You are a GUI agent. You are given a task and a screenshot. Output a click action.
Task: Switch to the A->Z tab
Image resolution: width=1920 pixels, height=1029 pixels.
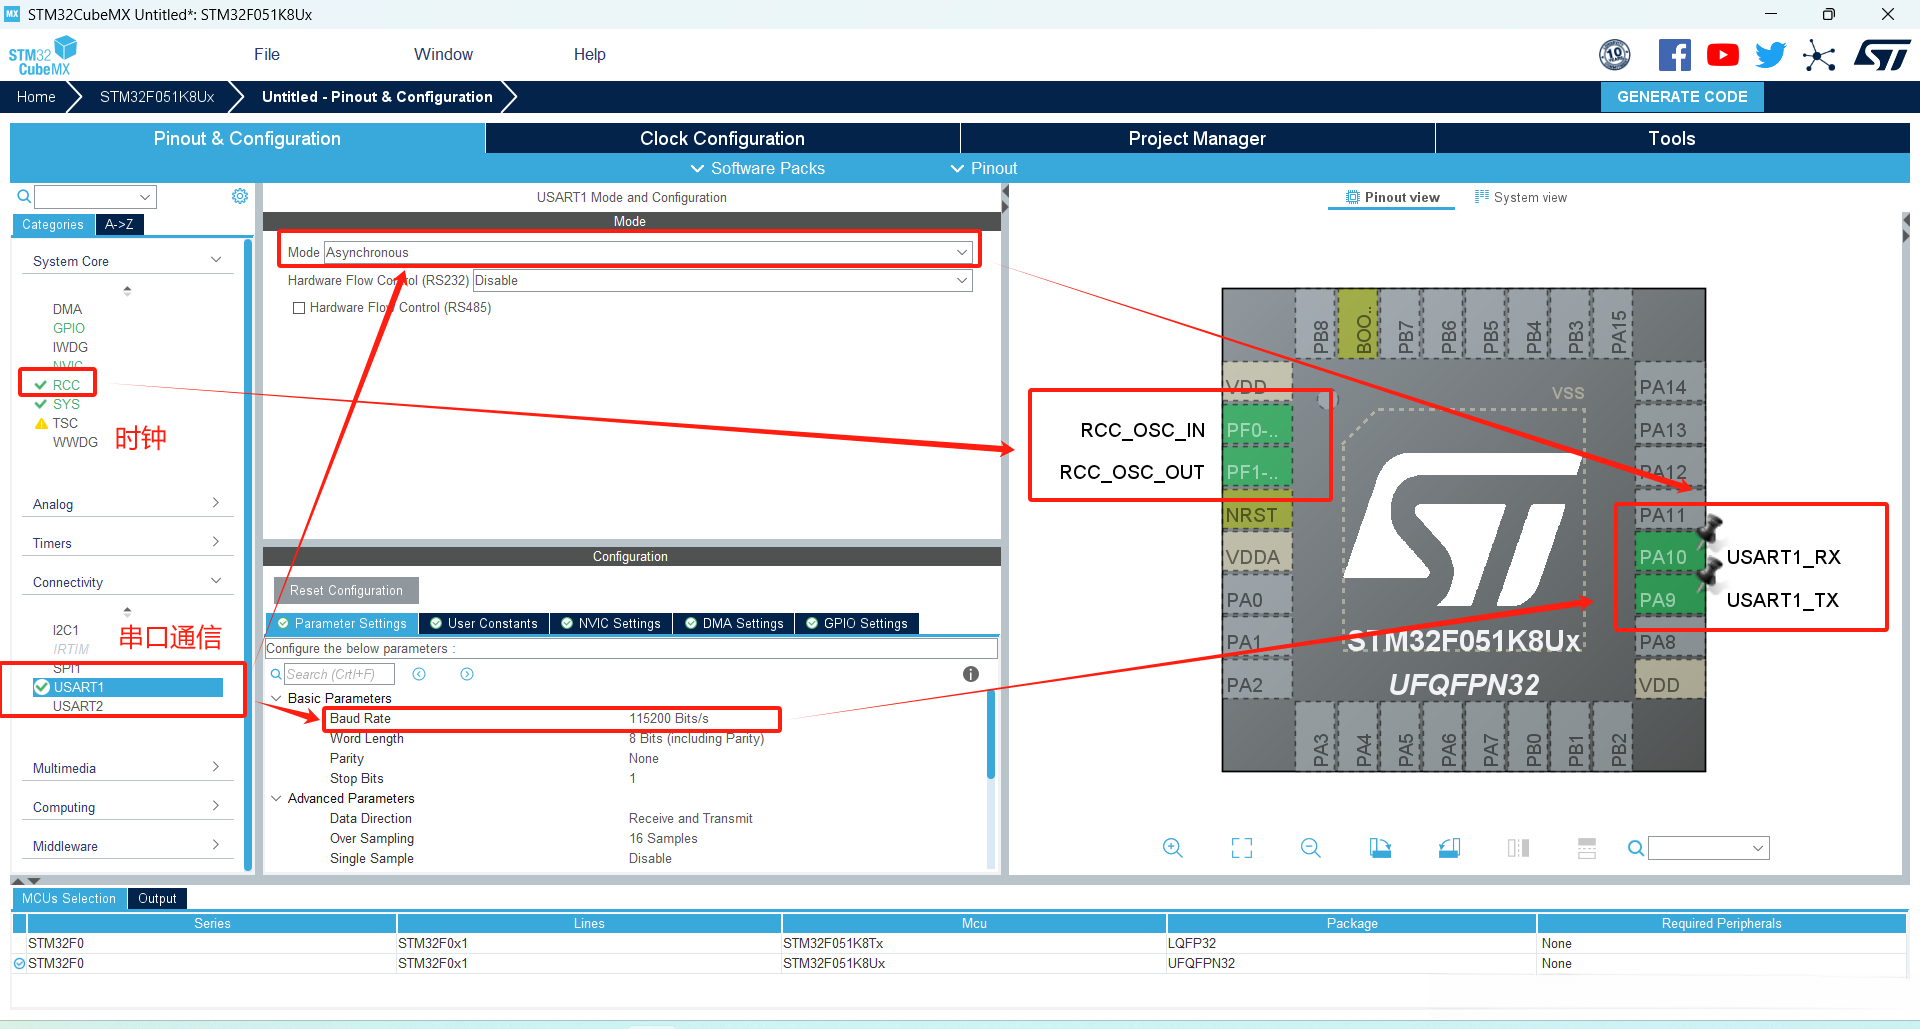[120, 224]
